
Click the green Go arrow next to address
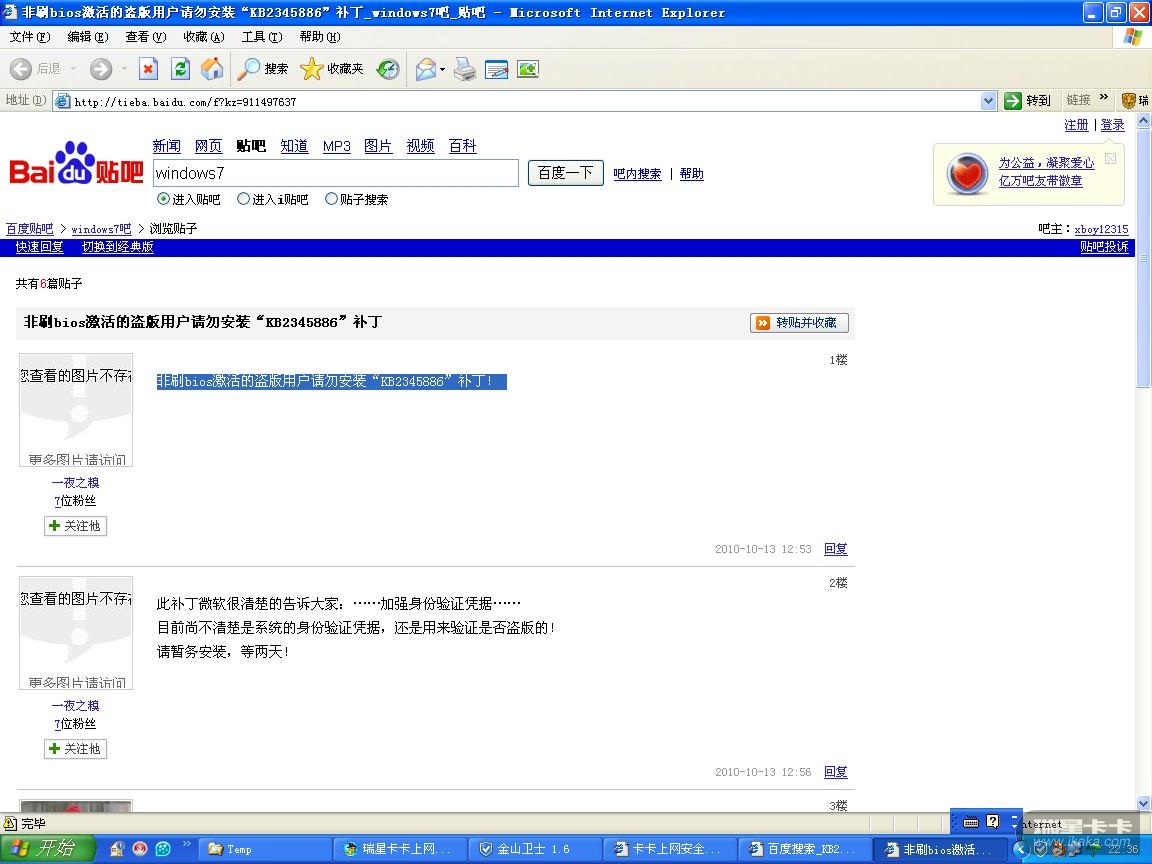tap(1013, 101)
